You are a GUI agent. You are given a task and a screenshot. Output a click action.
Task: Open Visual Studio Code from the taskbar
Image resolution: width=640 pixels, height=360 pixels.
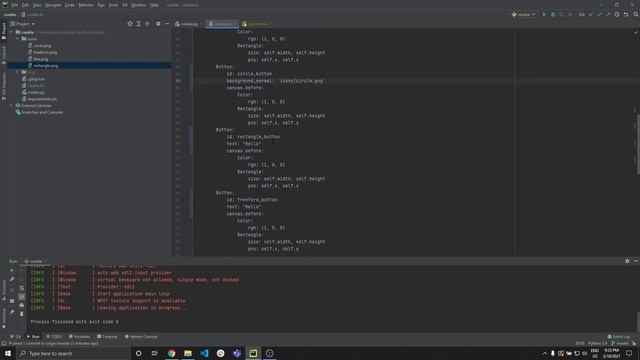(x=204, y=353)
